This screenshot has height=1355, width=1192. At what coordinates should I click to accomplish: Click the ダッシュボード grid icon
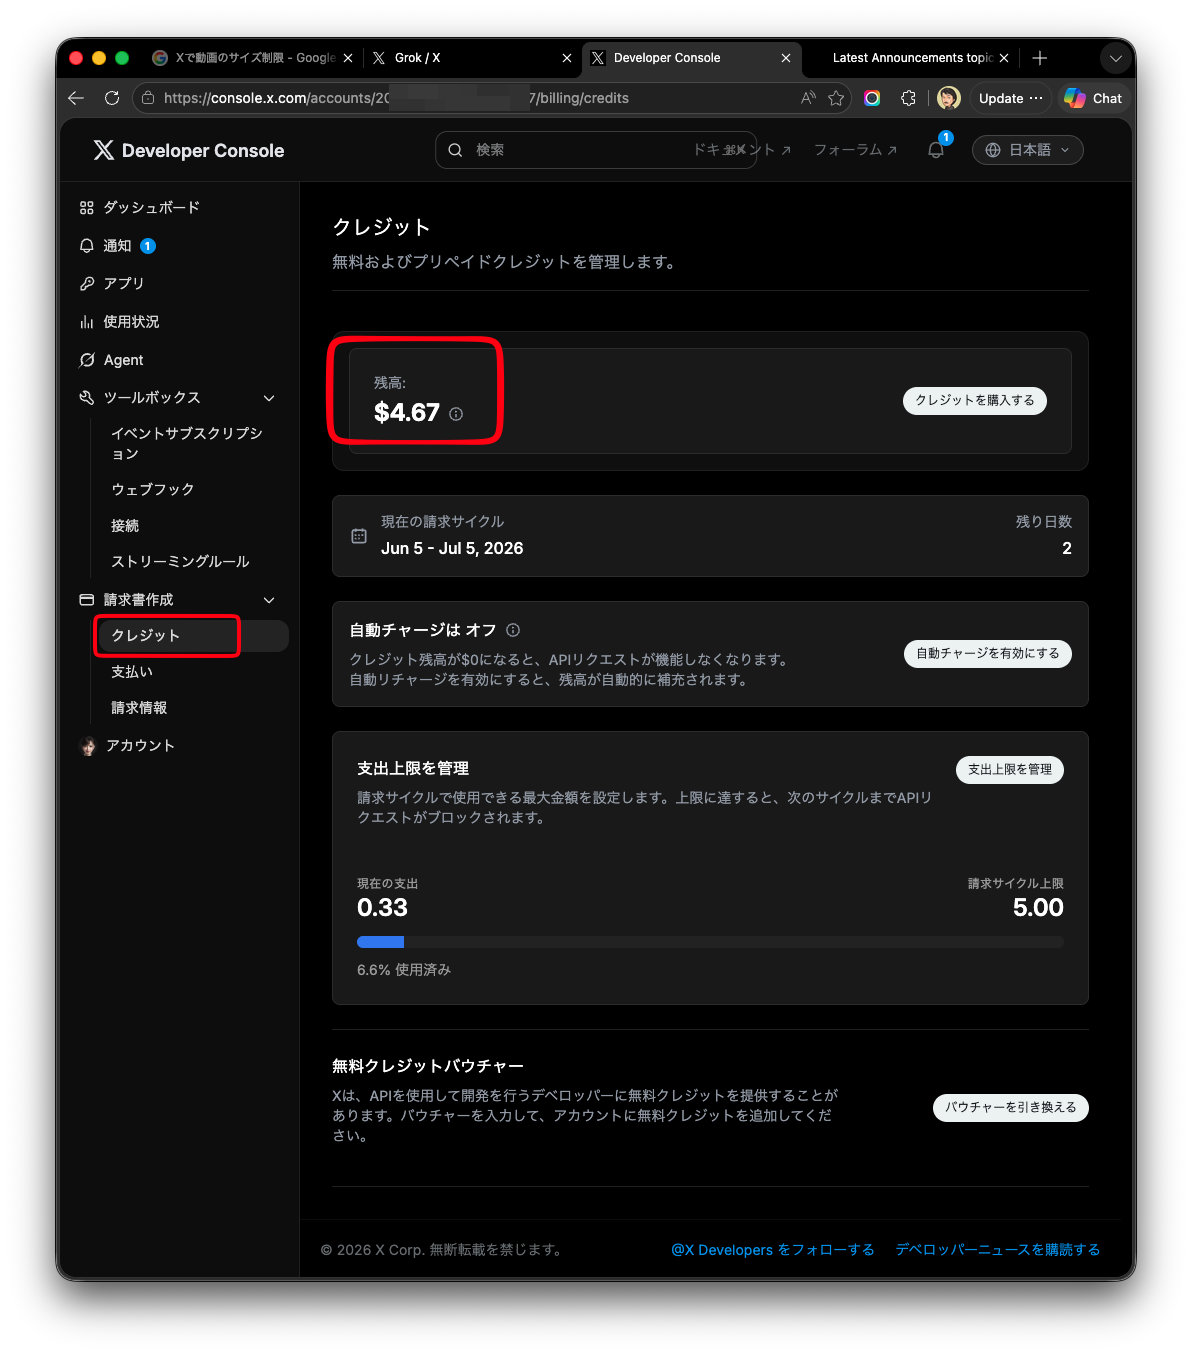pyautogui.click(x=87, y=207)
